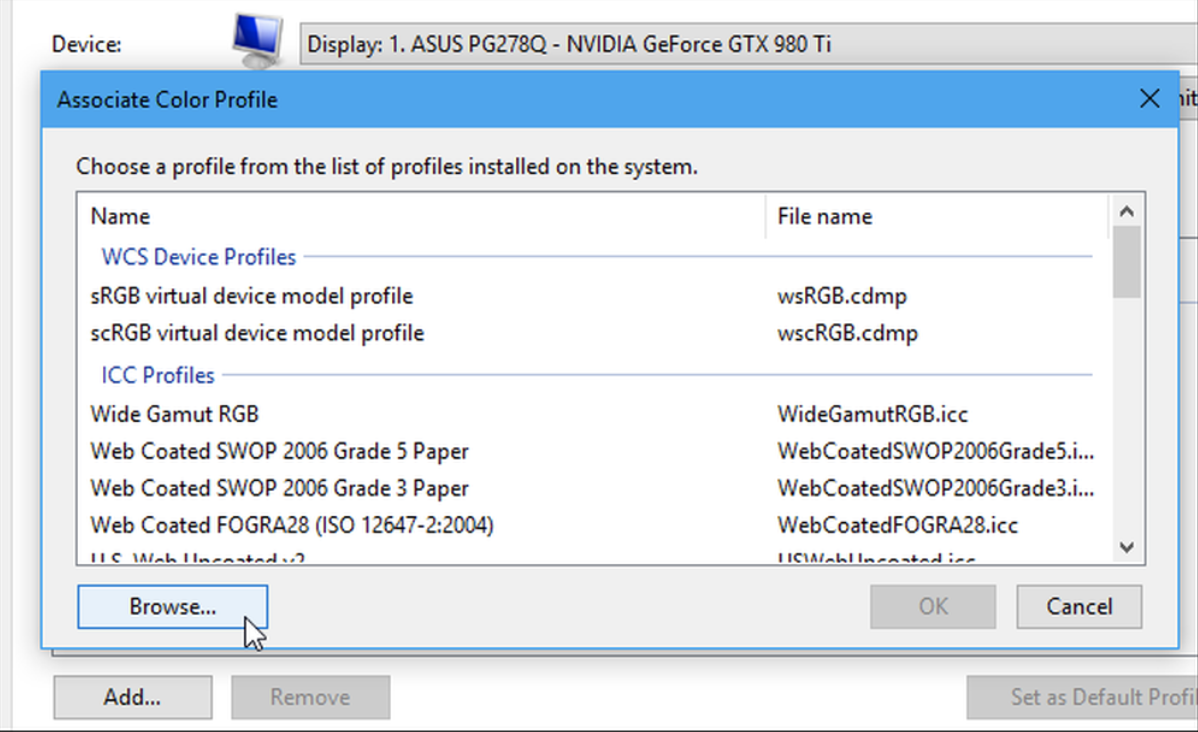Sort profiles by the Name column header
Image resolution: width=1198 pixels, height=732 pixels.
pyautogui.click(x=120, y=217)
